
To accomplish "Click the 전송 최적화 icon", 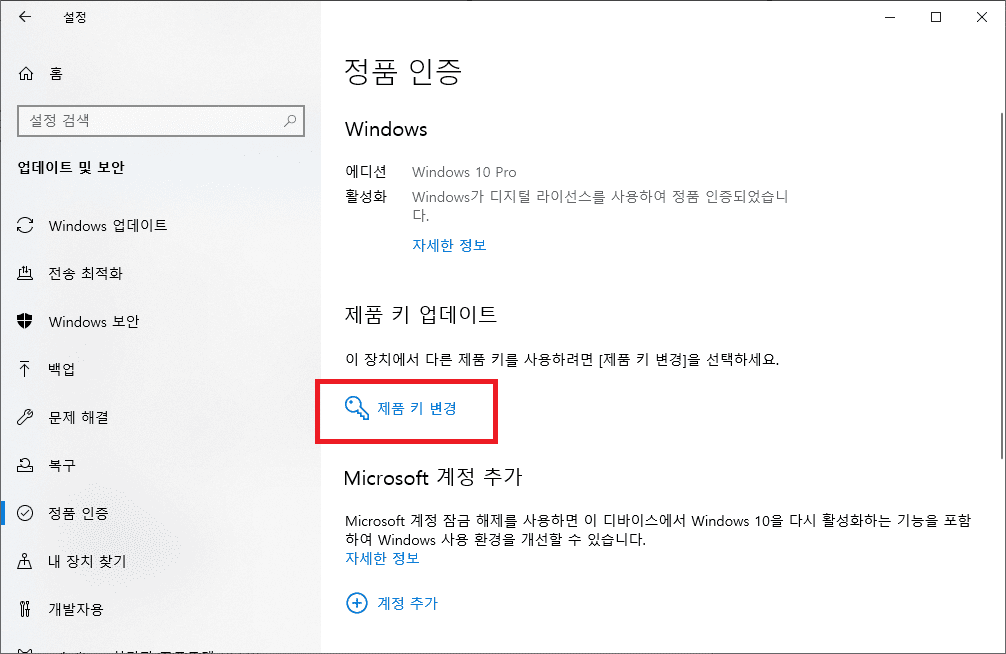I will (x=25, y=273).
